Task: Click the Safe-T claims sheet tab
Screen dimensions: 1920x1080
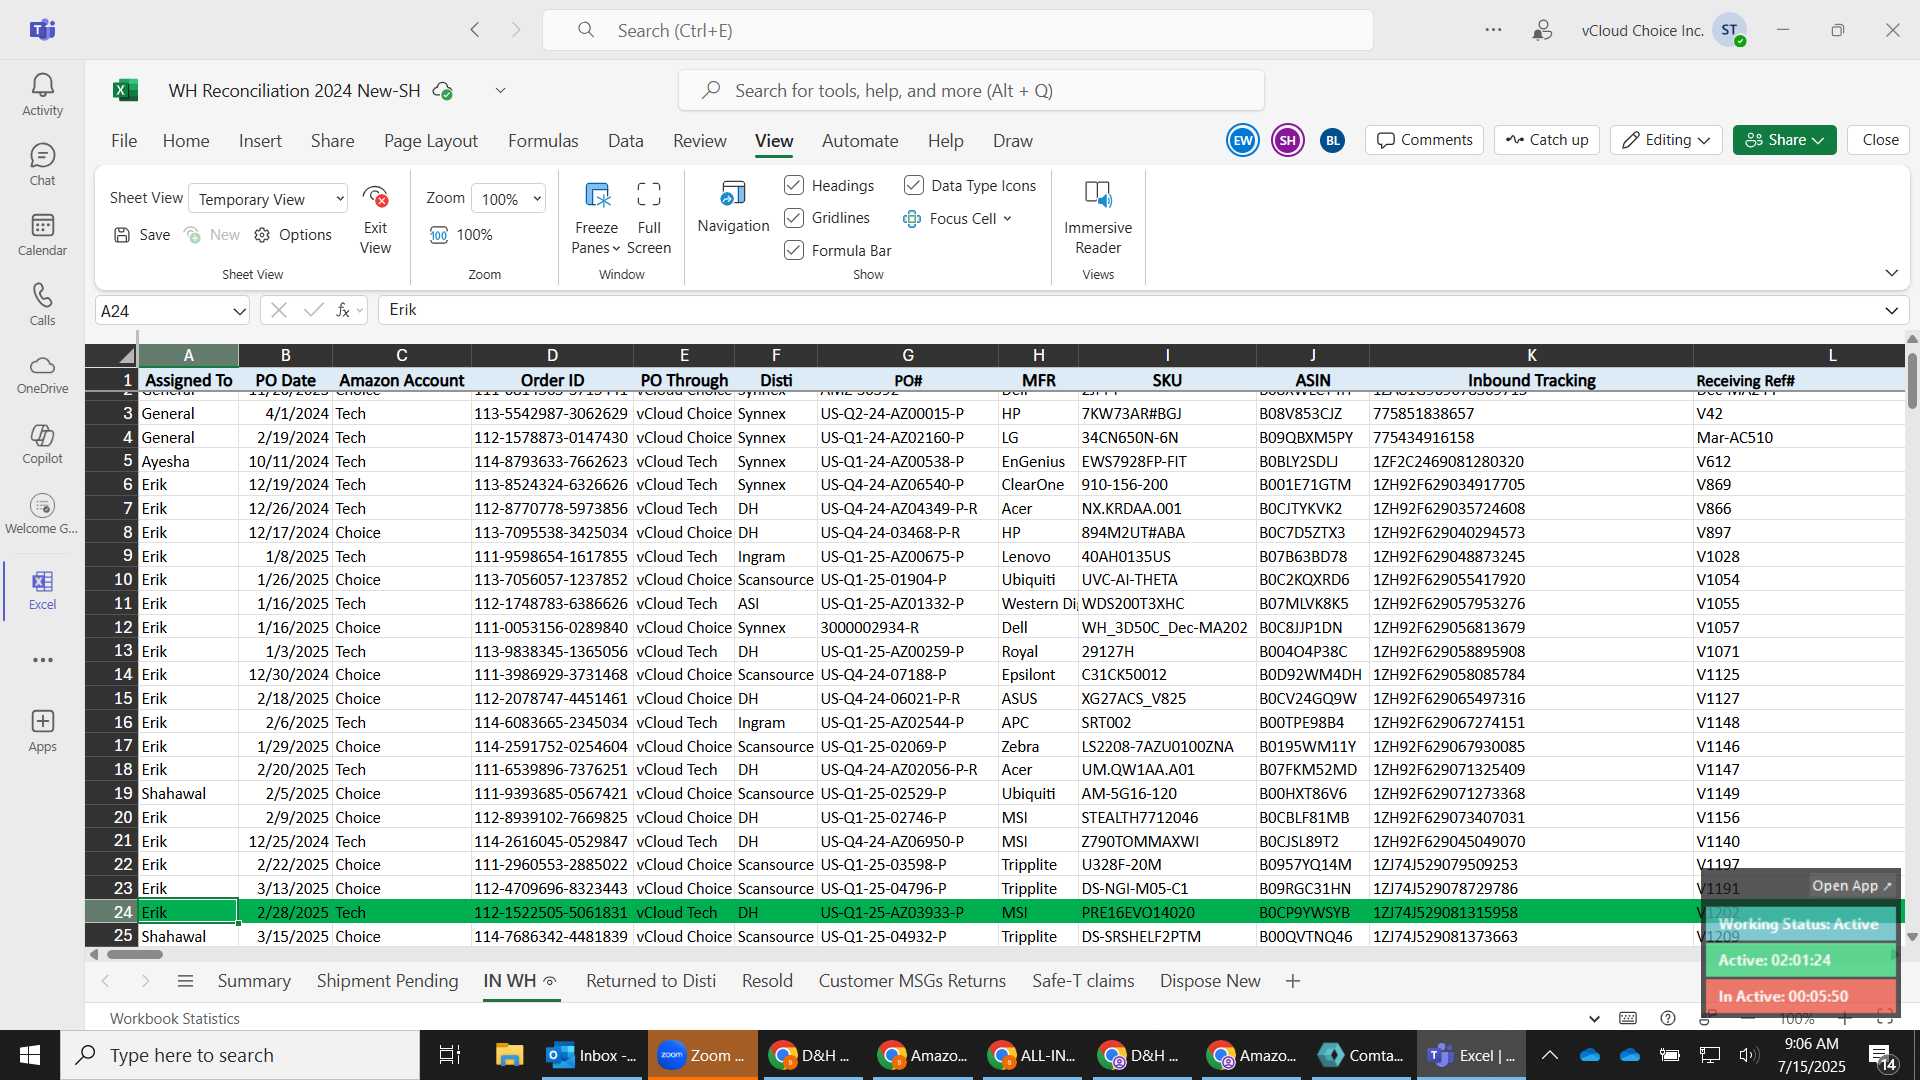Action: point(1083,981)
